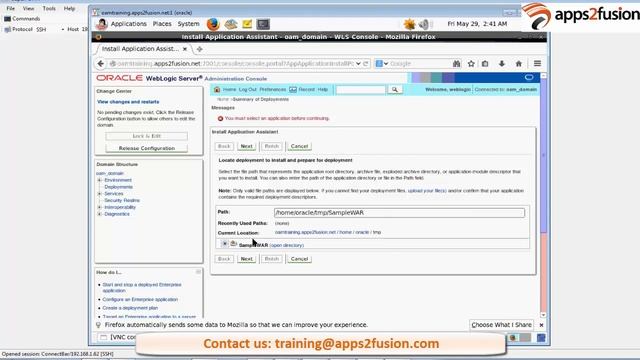Click the top Cancel button
640x360 pixels.
[299, 146]
